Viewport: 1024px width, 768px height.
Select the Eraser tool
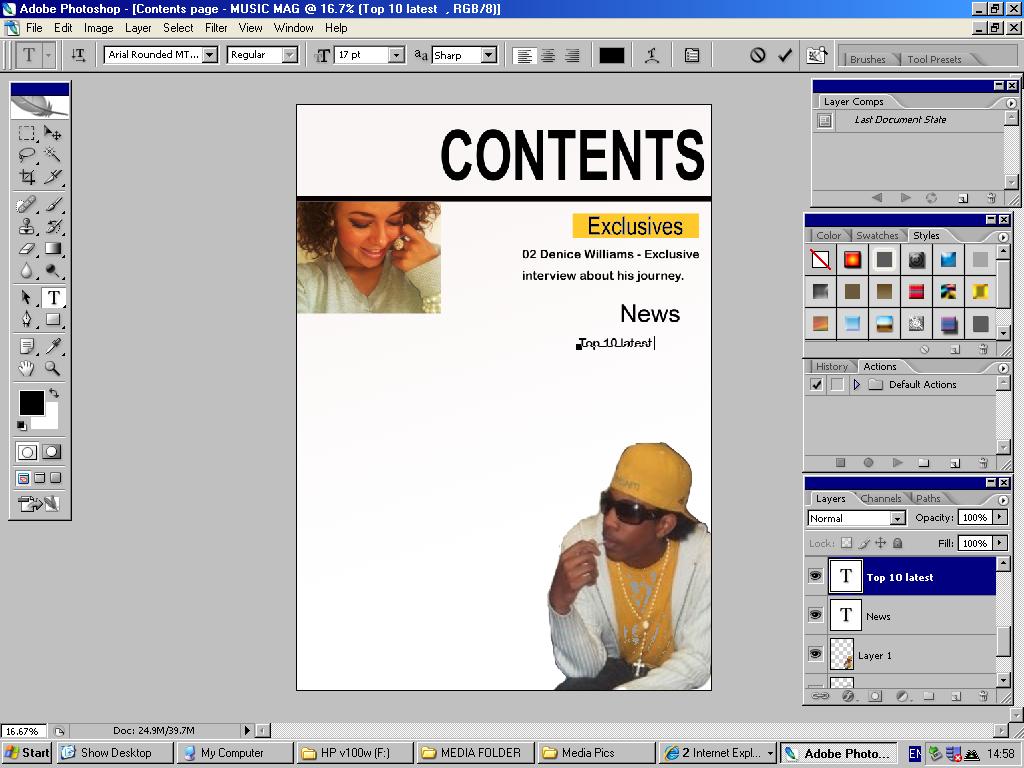[26, 248]
